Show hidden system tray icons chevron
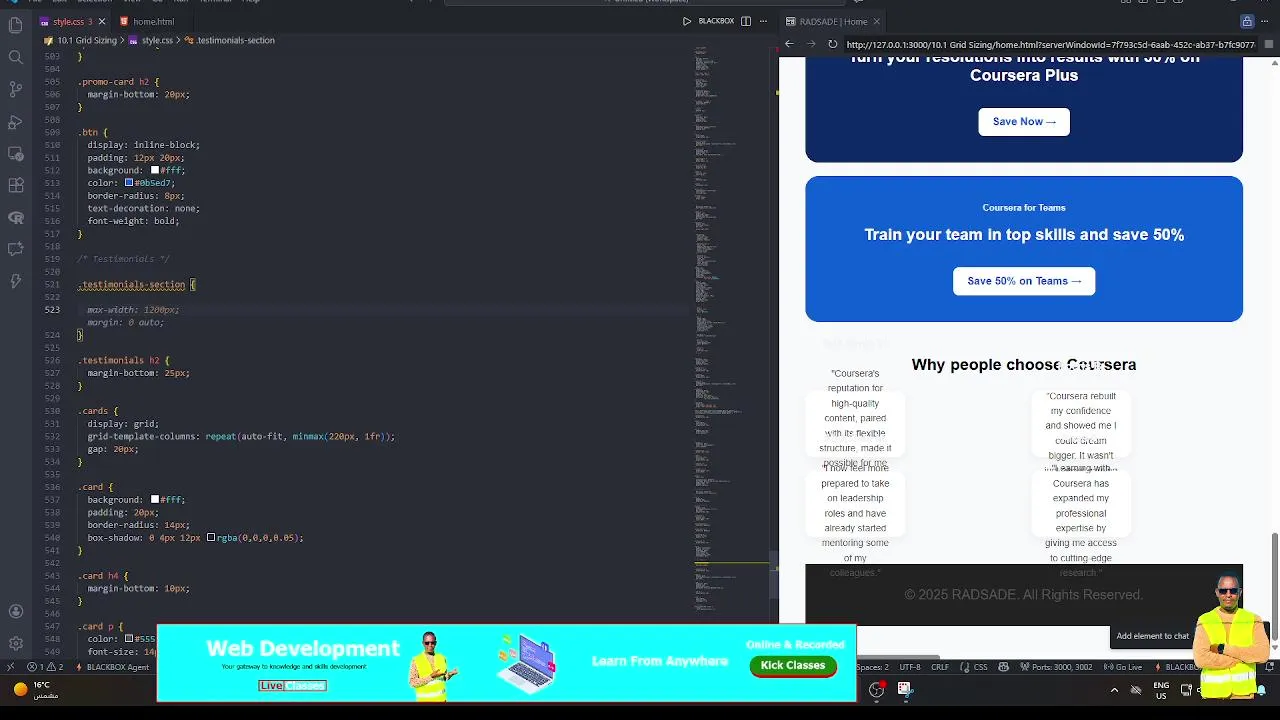 pos(1114,689)
